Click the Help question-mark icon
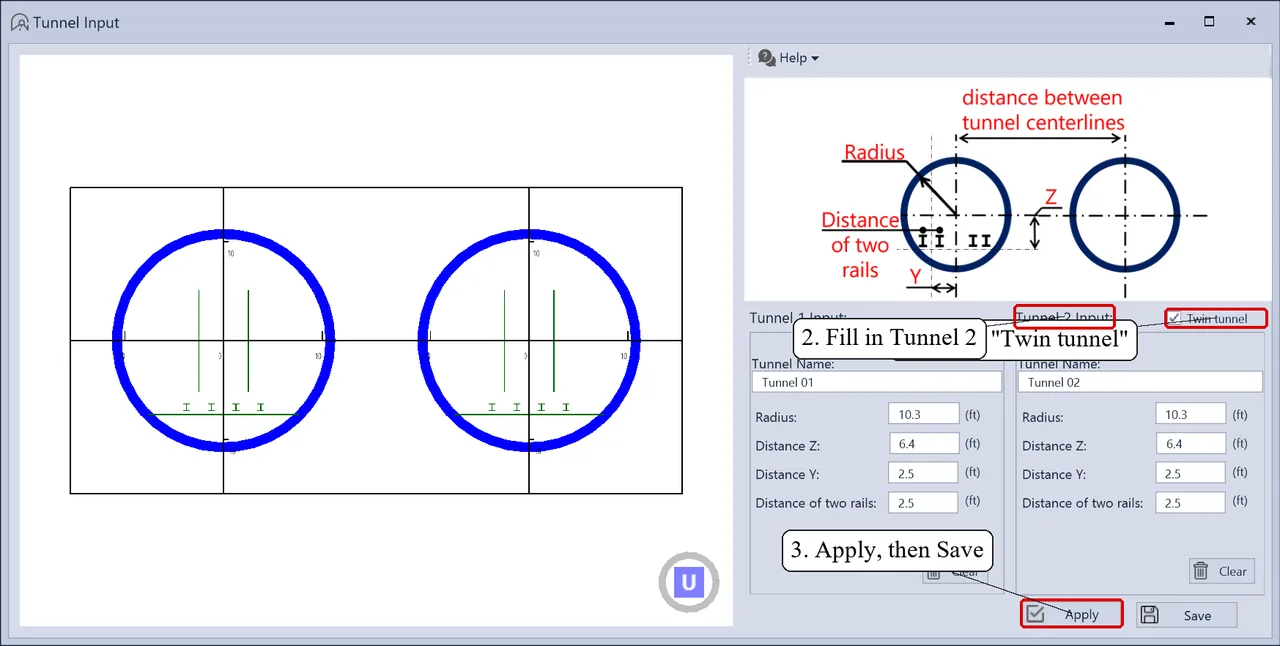Image resolution: width=1280 pixels, height=646 pixels. (767, 58)
